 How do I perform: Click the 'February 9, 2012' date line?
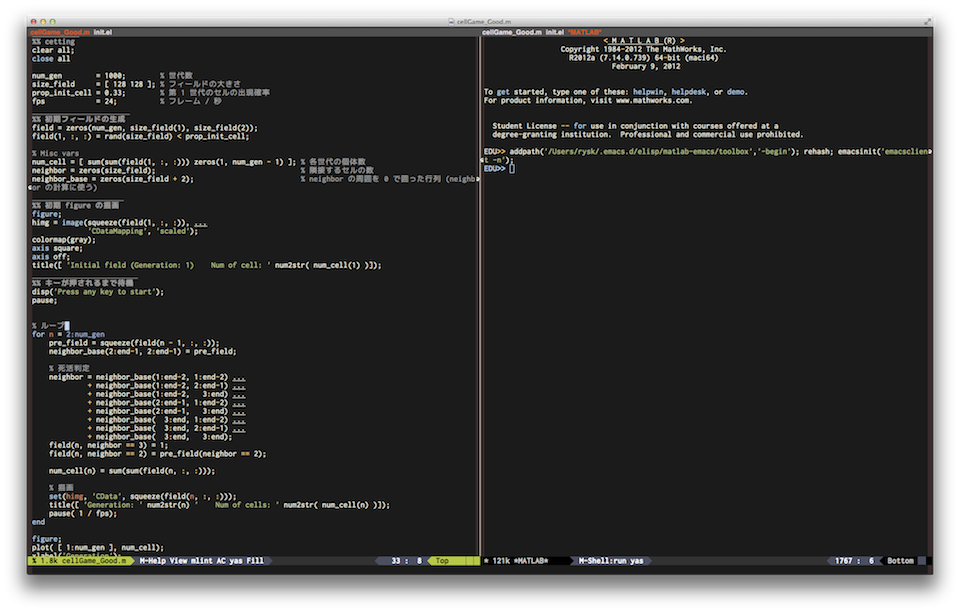click(x=646, y=66)
